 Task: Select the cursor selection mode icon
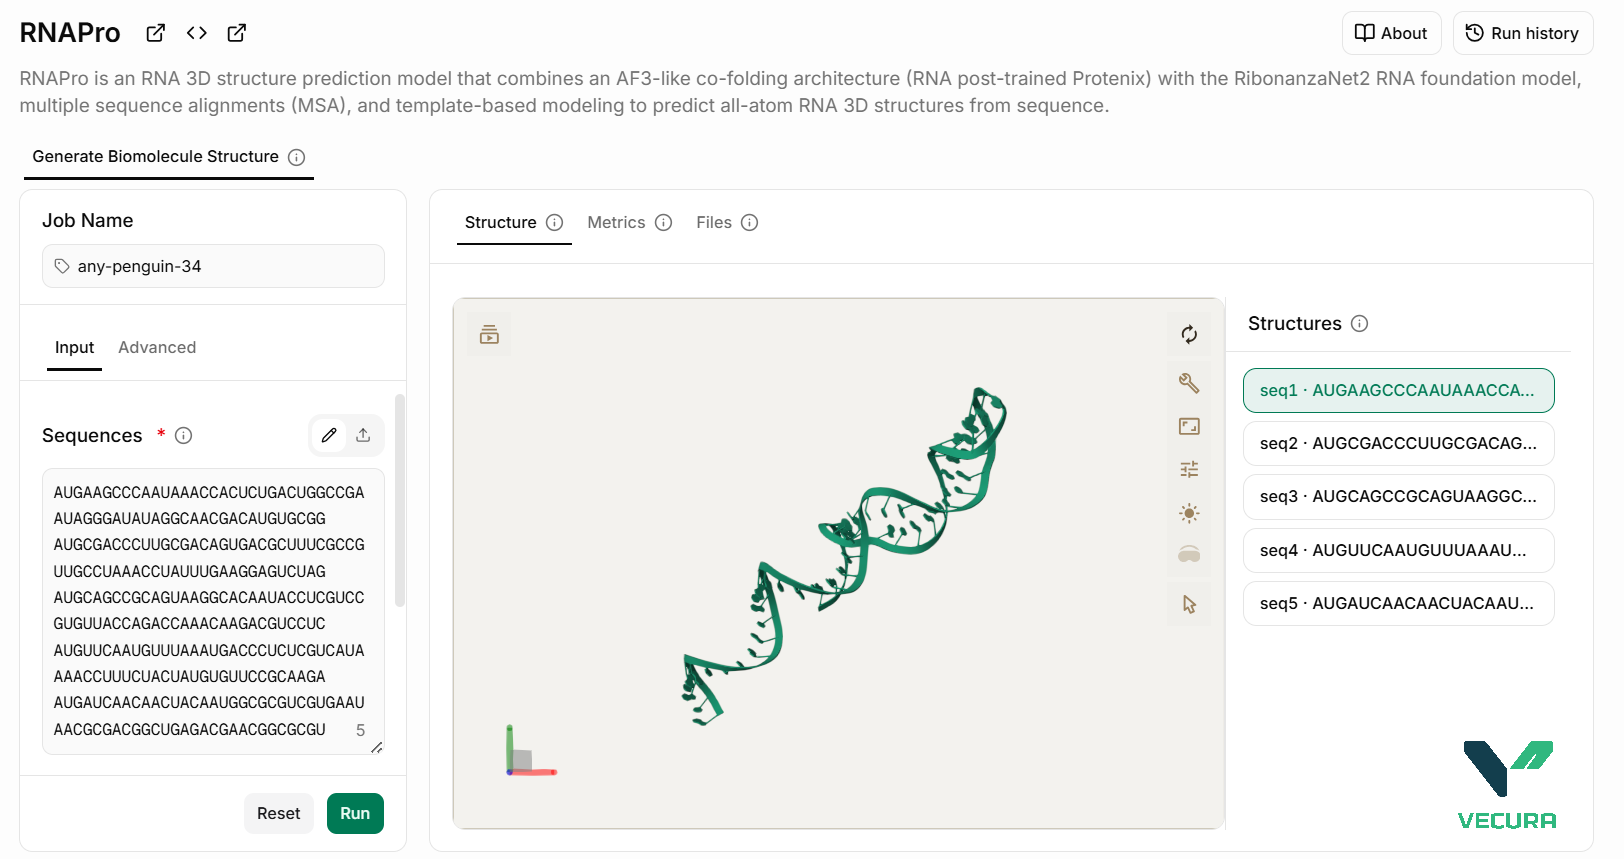click(x=1189, y=604)
